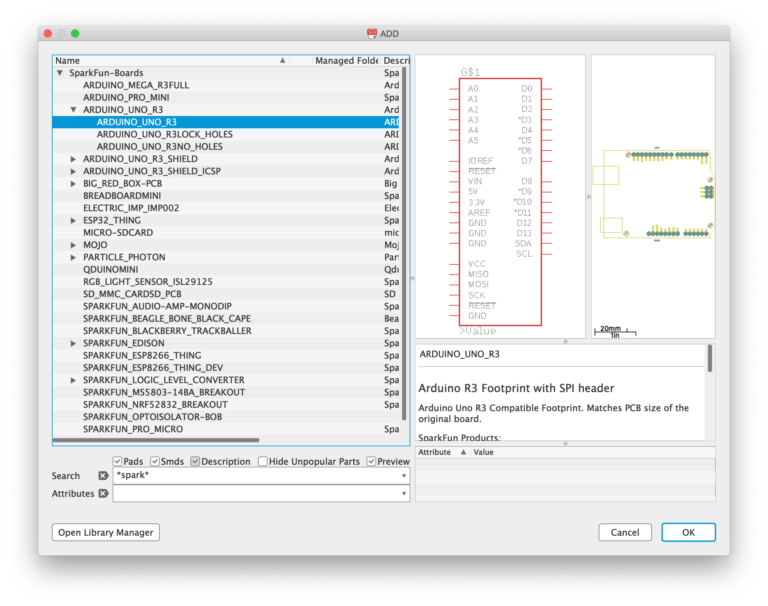Toggle the Pads checkbox
The width and height of the screenshot is (768, 606).
click(117, 461)
